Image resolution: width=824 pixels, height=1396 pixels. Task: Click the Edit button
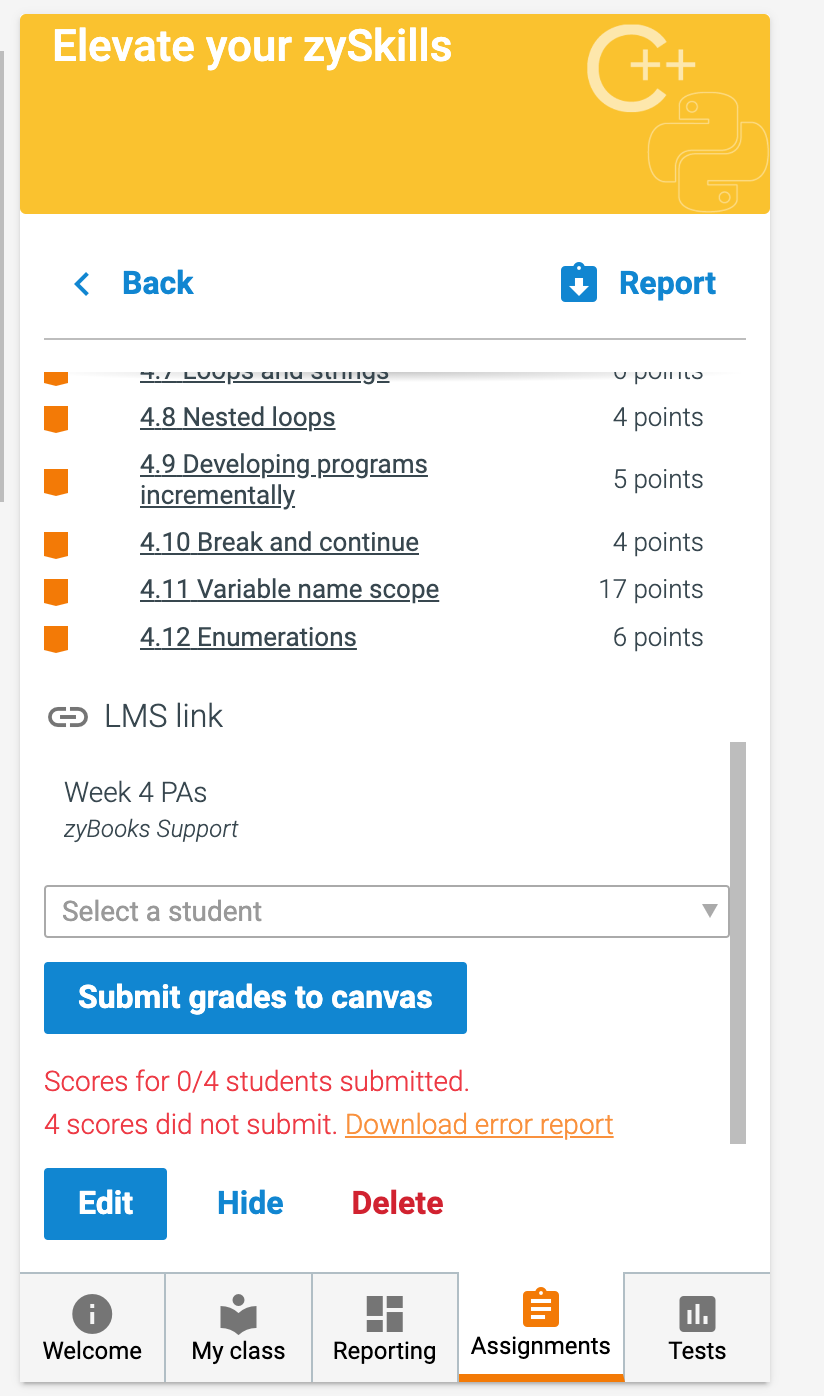coord(105,1203)
